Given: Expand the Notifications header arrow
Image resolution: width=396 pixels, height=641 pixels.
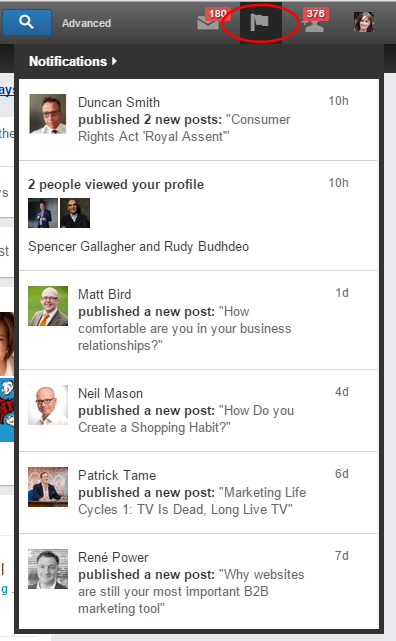Looking at the screenshot, I should pos(114,61).
